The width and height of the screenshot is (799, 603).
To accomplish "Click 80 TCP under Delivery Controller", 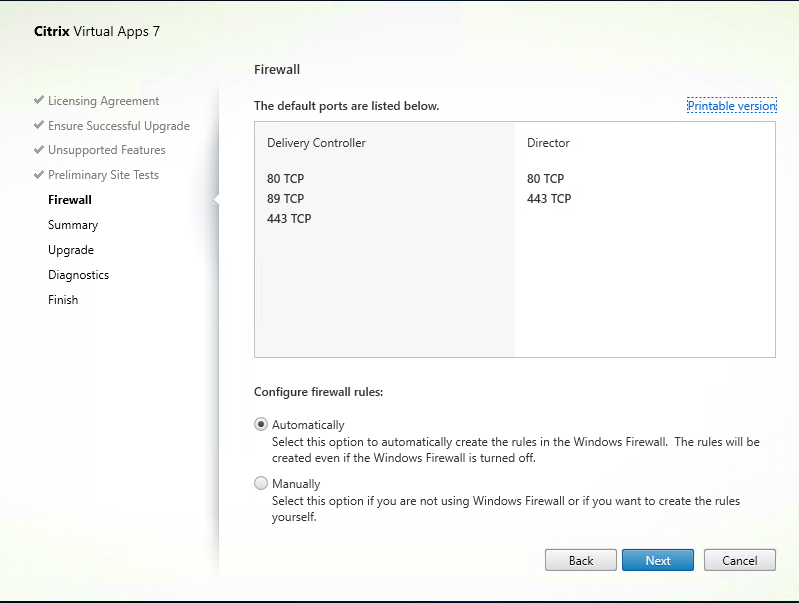I will [x=285, y=178].
